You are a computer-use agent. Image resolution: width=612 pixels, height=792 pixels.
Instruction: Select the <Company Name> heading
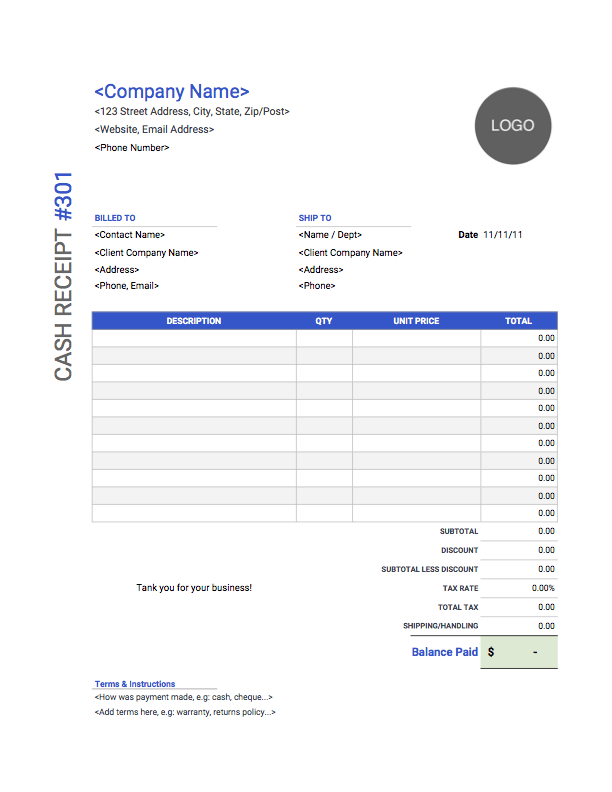tap(172, 91)
